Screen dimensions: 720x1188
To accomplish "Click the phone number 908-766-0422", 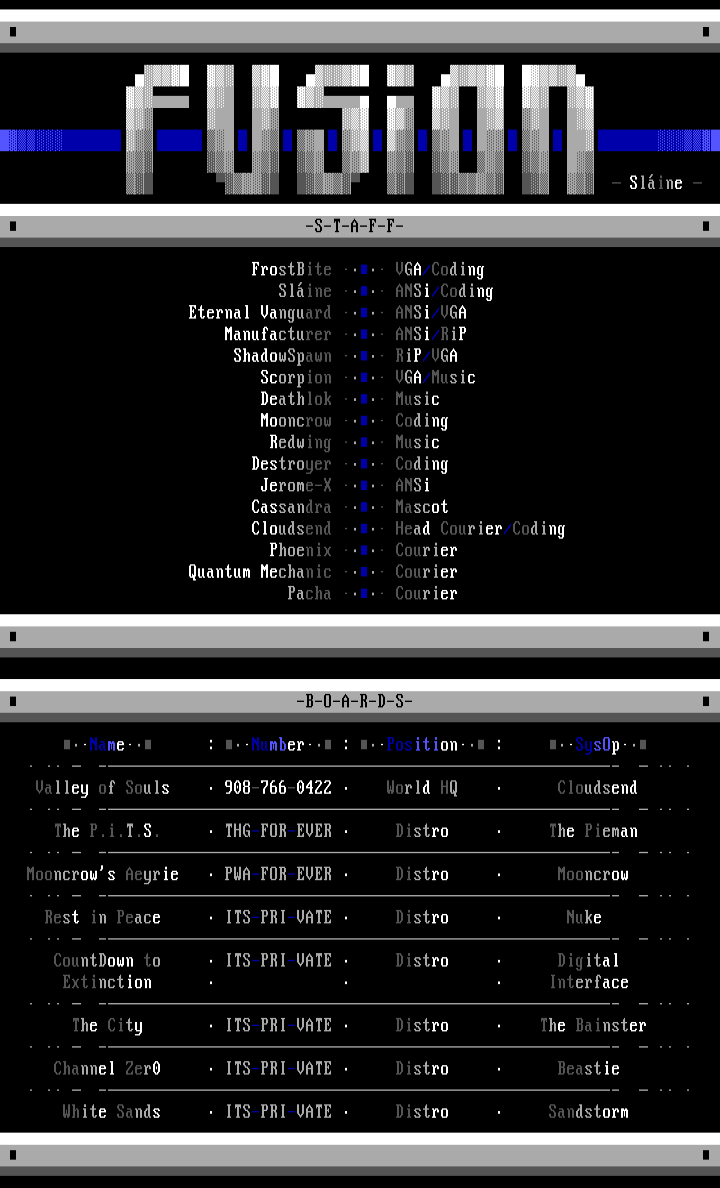I will pos(277,788).
